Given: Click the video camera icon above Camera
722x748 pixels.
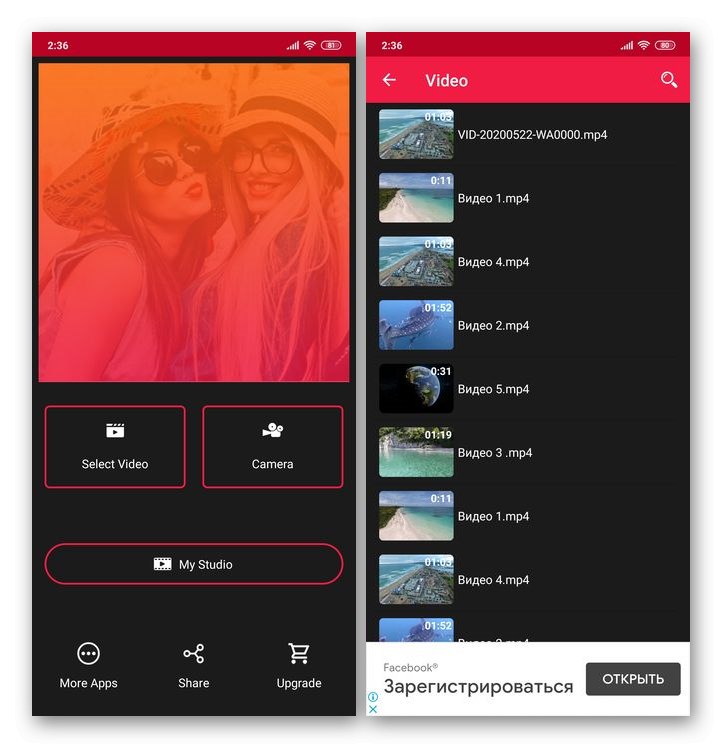Looking at the screenshot, I should (x=272, y=430).
